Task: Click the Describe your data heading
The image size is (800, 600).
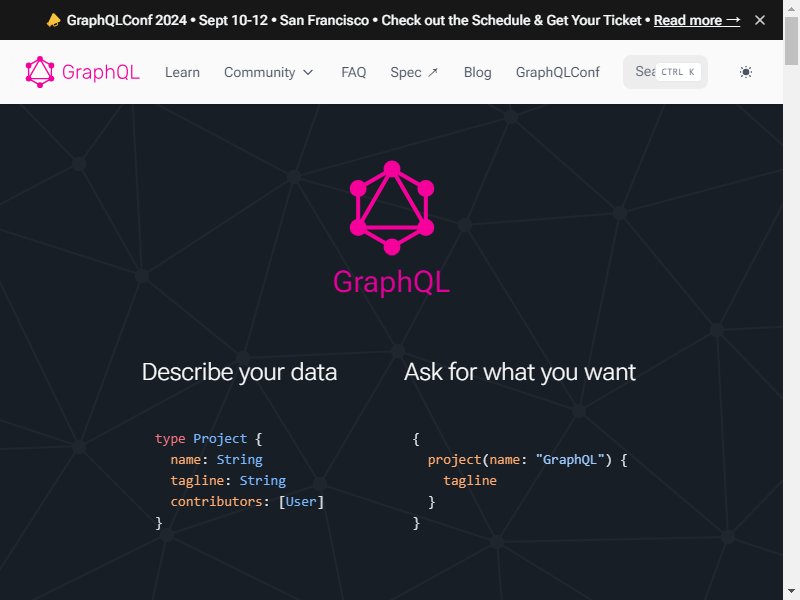Action: (239, 372)
